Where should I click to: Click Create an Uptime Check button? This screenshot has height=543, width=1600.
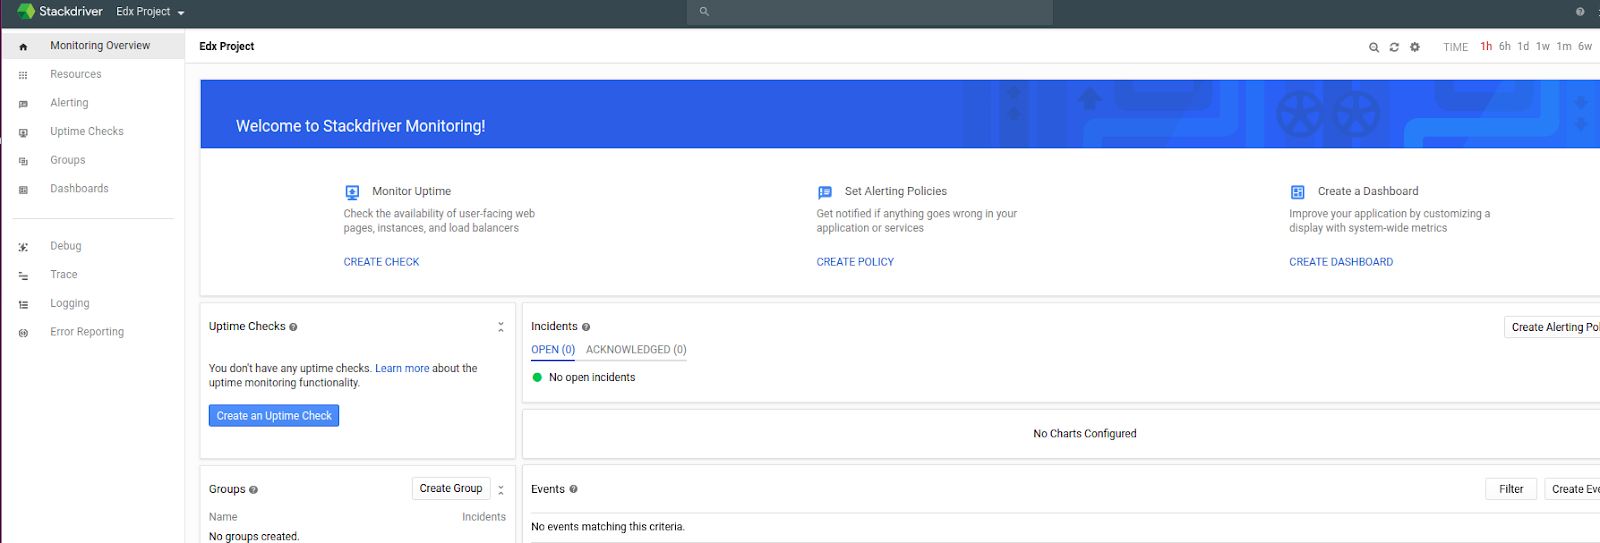(x=274, y=416)
